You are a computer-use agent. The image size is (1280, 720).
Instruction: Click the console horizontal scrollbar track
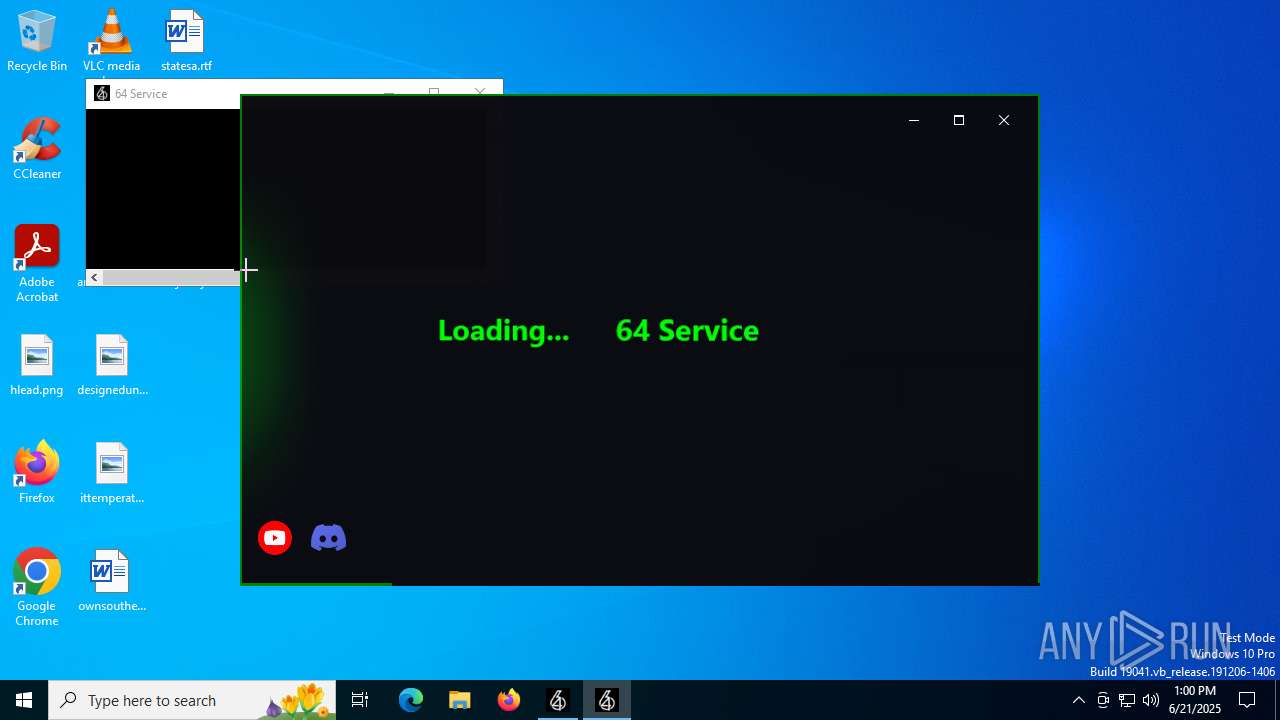coord(171,278)
